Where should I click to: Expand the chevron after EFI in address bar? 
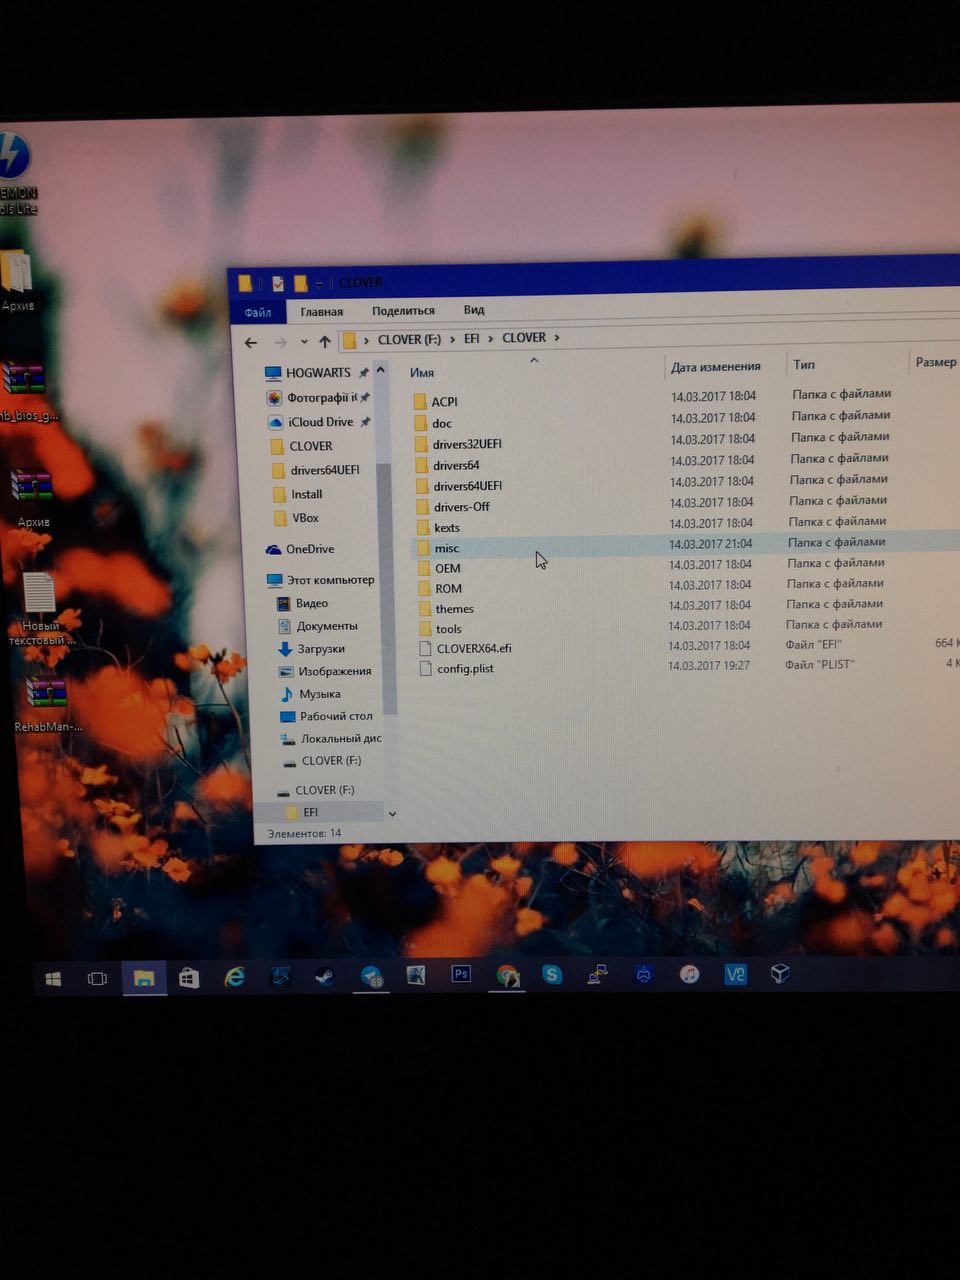491,338
